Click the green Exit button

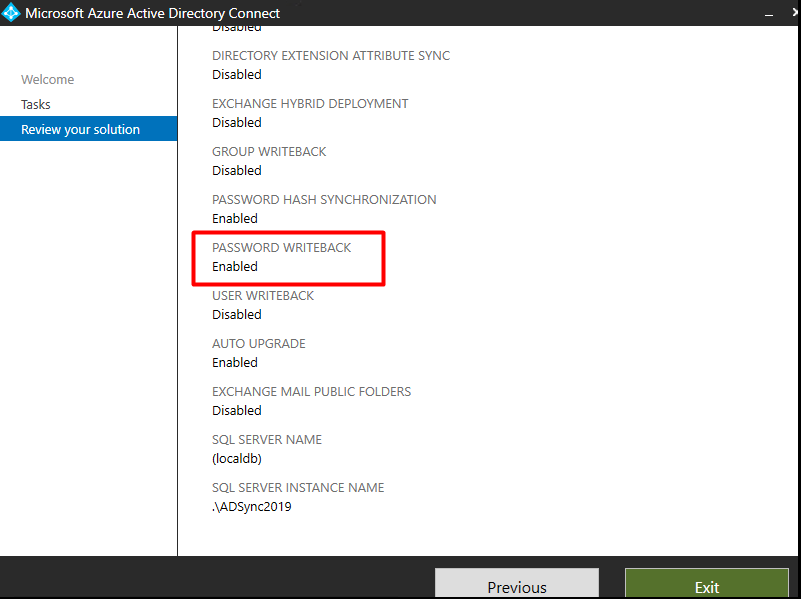pyautogui.click(x=706, y=585)
